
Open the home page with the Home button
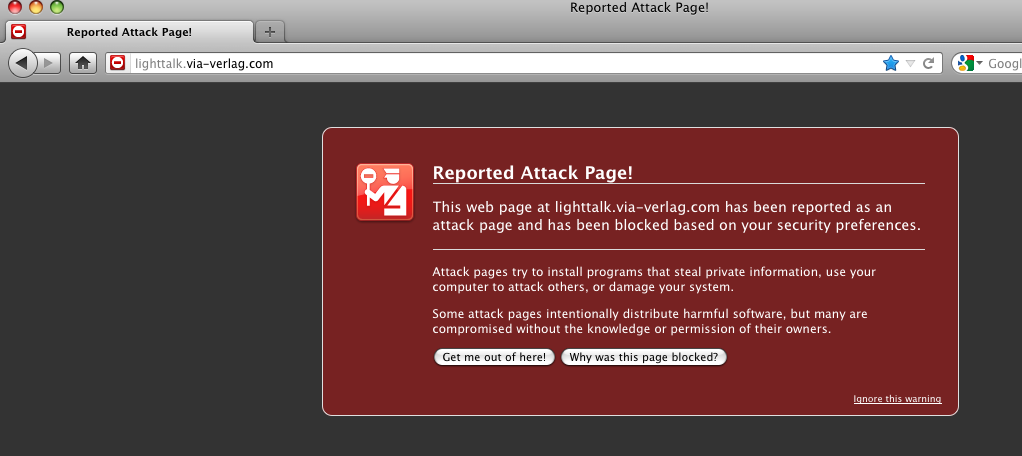pos(83,63)
